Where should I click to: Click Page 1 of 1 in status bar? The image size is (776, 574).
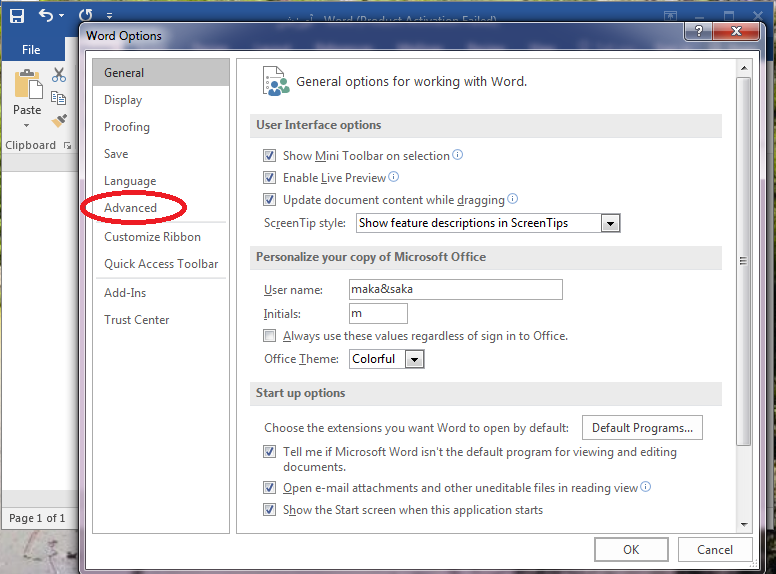pos(37,518)
